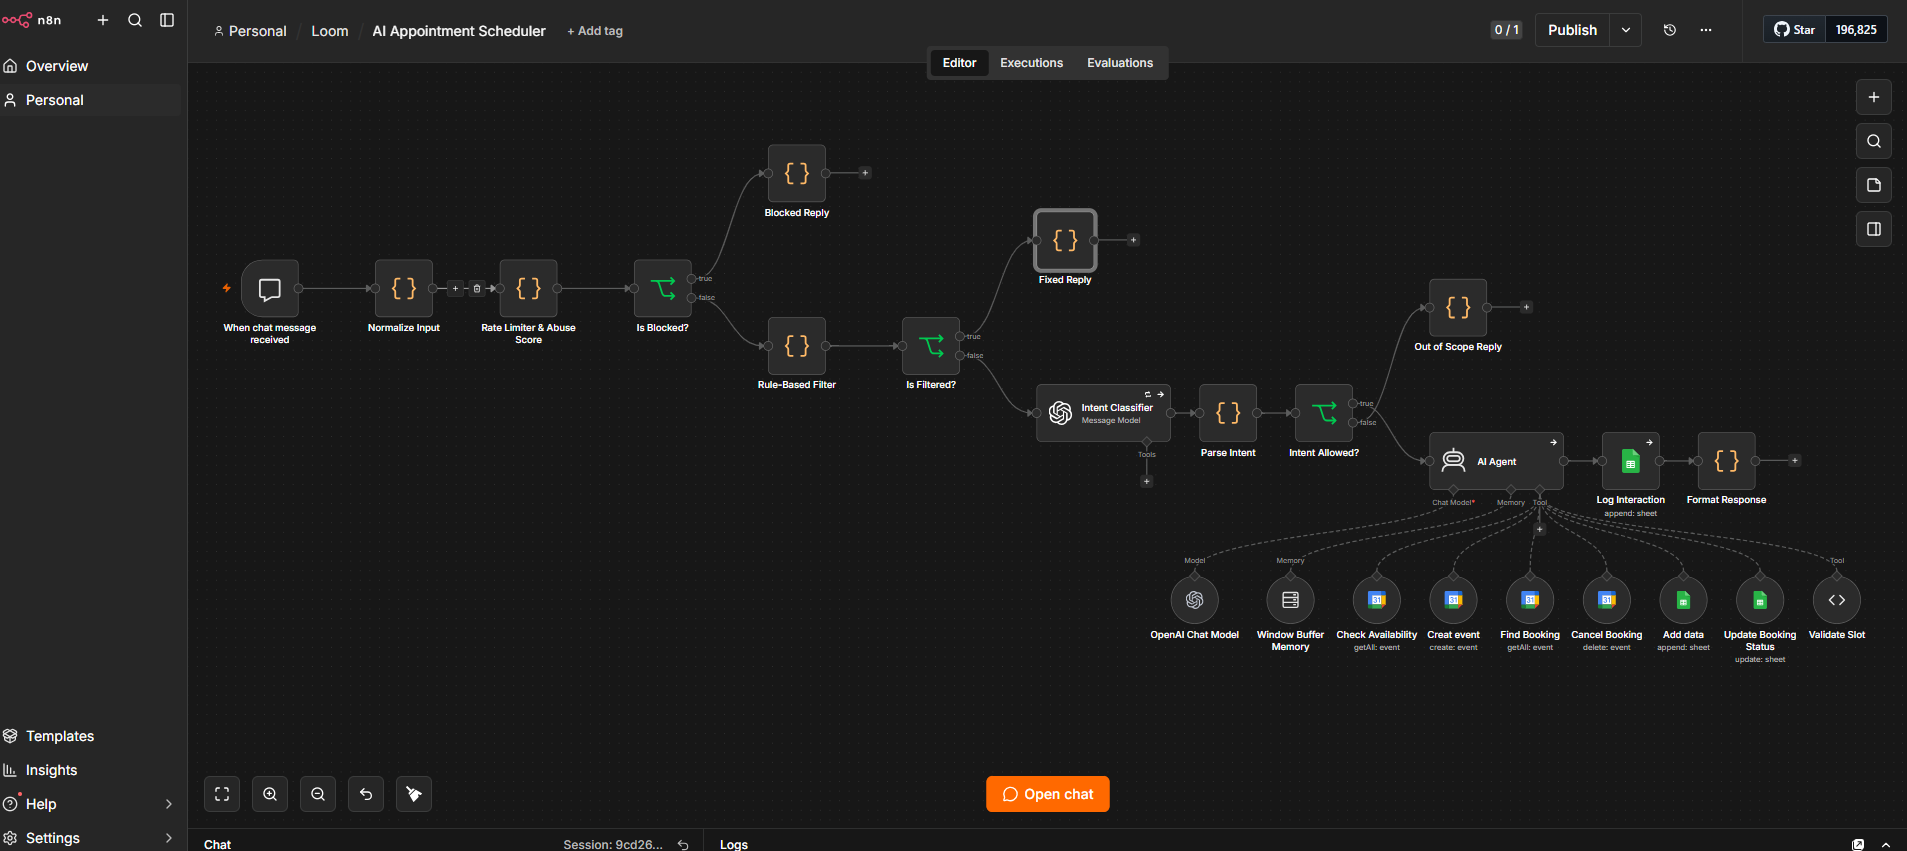Zoom out on the workflow canvas

click(x=318, y=794)
